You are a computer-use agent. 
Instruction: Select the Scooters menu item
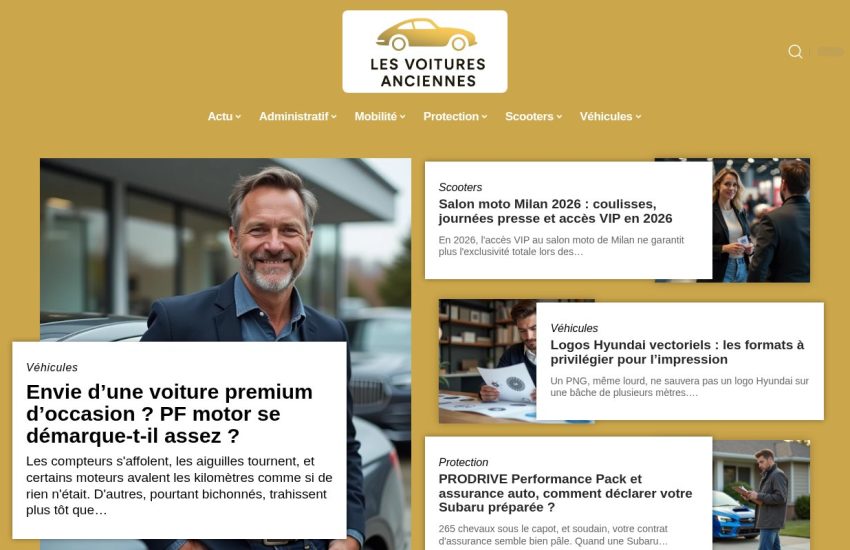(529, 117)
